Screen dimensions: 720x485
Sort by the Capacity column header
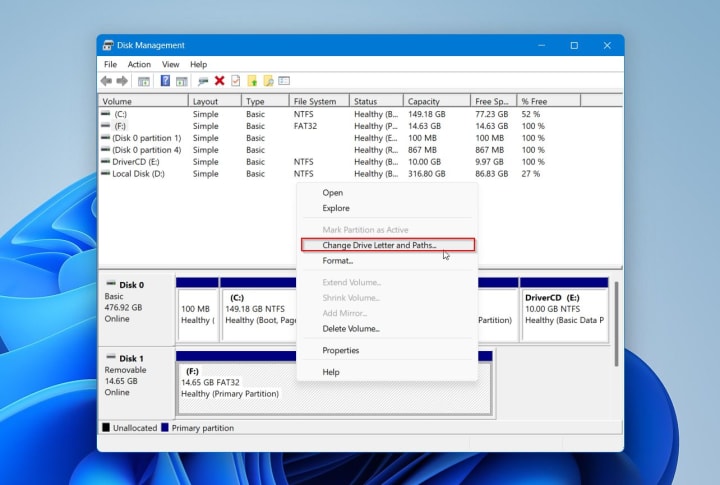coord(437,101)
